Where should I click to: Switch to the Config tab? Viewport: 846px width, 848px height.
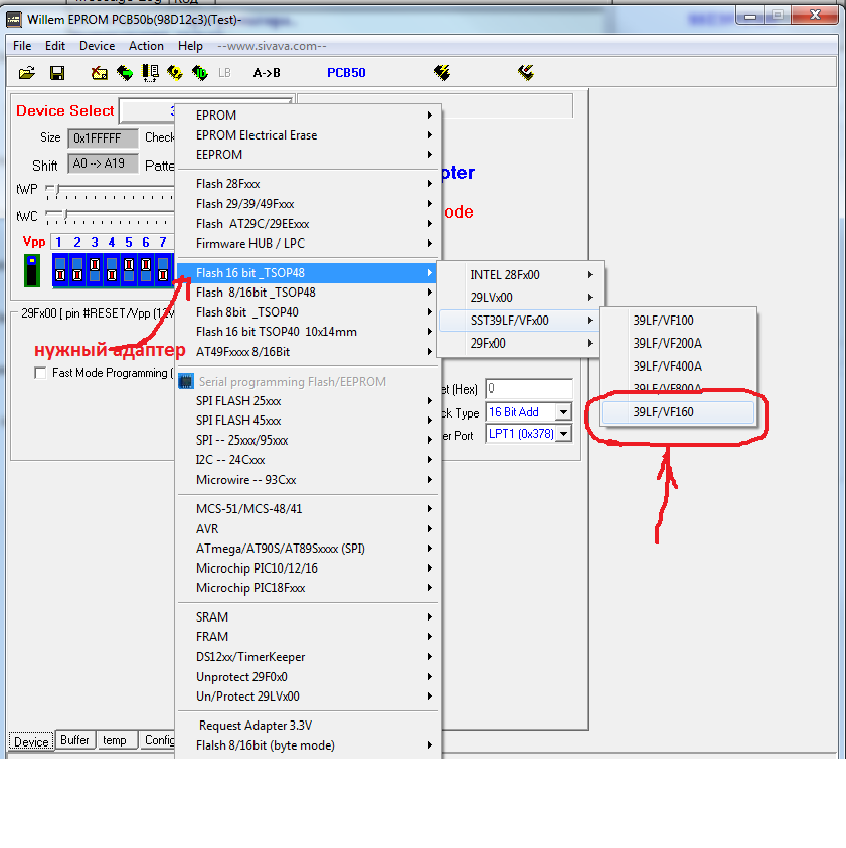[x=158, y=740]
